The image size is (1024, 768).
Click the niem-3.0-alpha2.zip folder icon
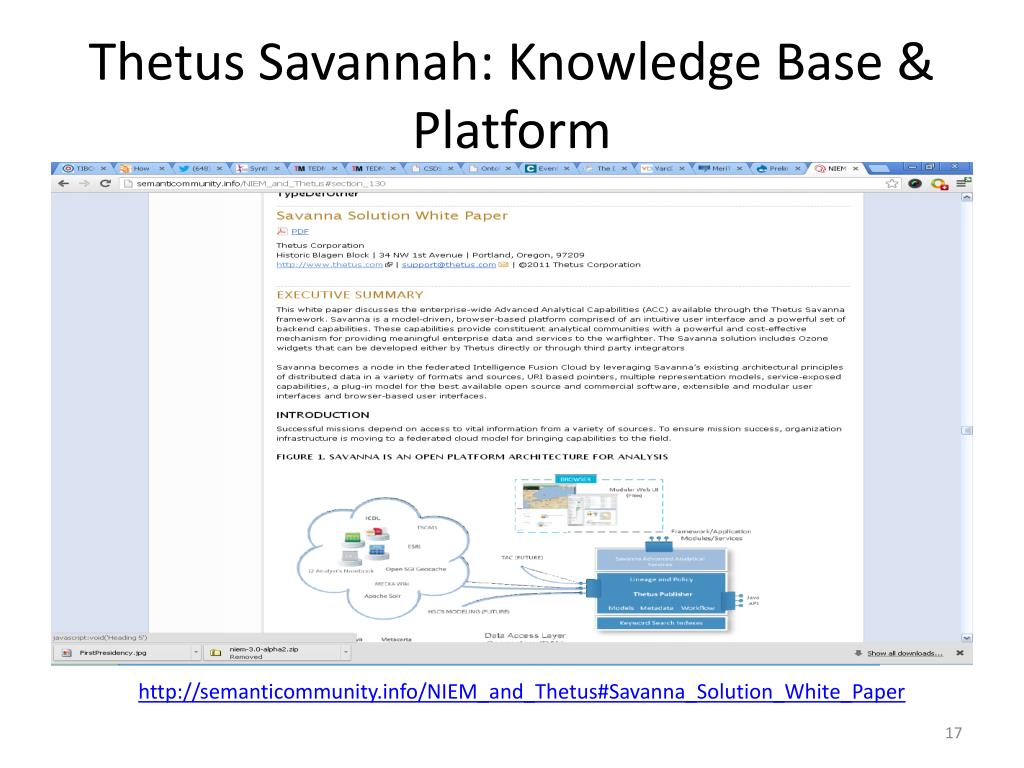point(216,652)
